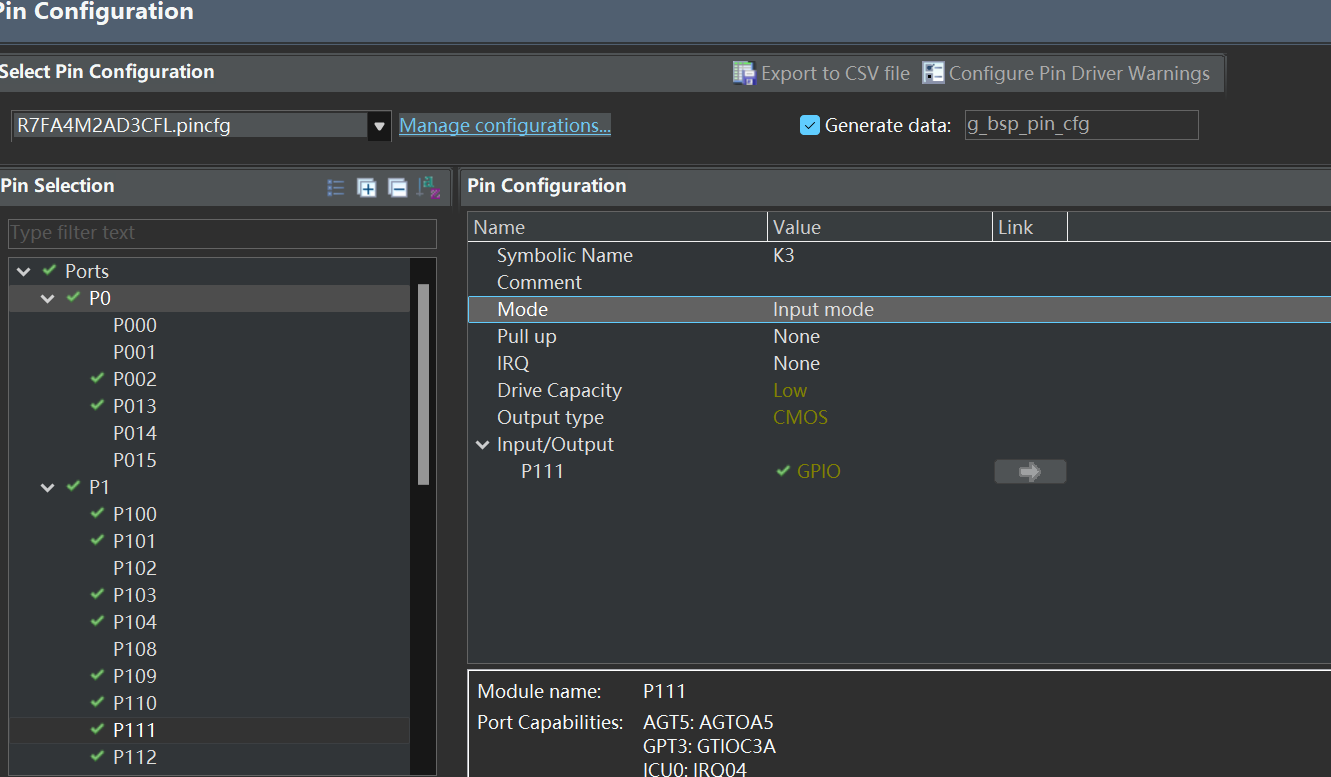Screen dimensions: 1331x777
Task: Select pin P015 in the tree
Action: pyautogui.click(x=134, y=460)
